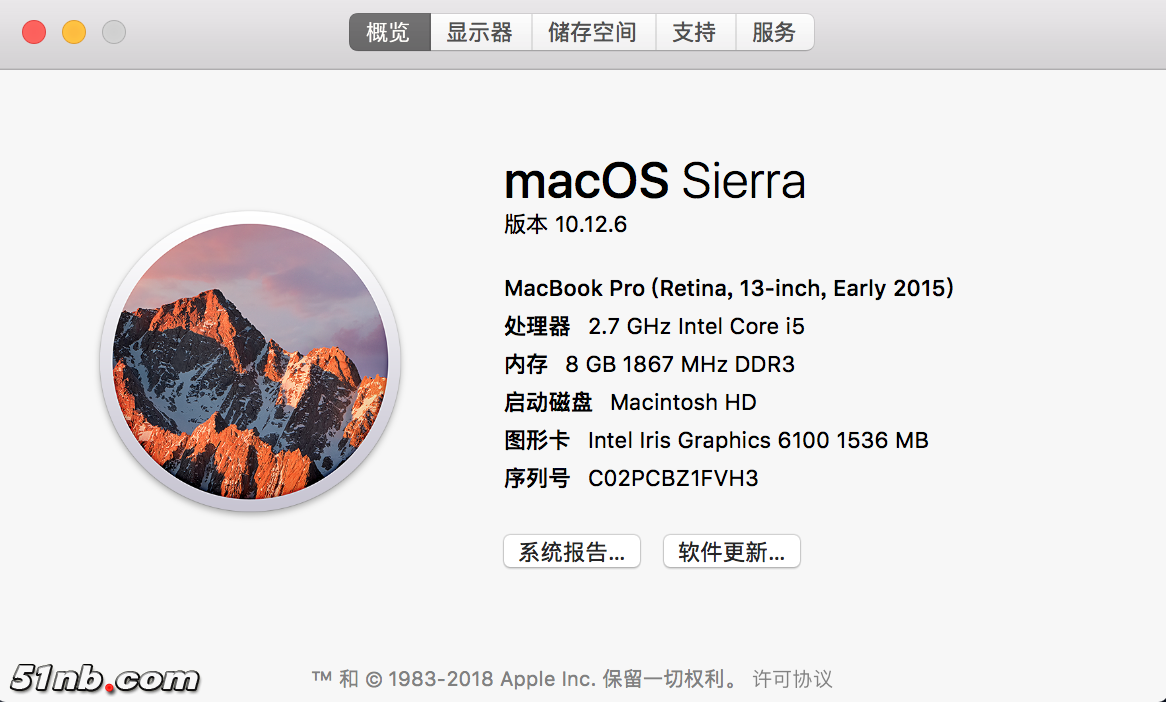Click the disabled gray zoom window button
1166x702 pixels.
coord(114,32)
